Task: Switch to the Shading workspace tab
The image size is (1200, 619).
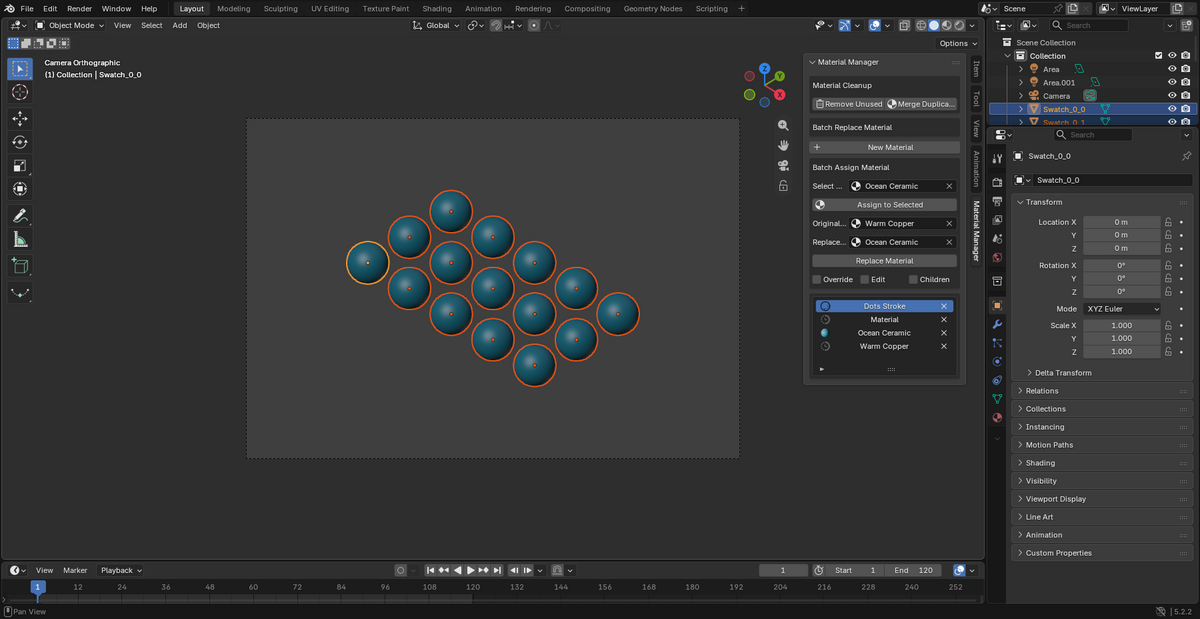Action: pos(437,8)
